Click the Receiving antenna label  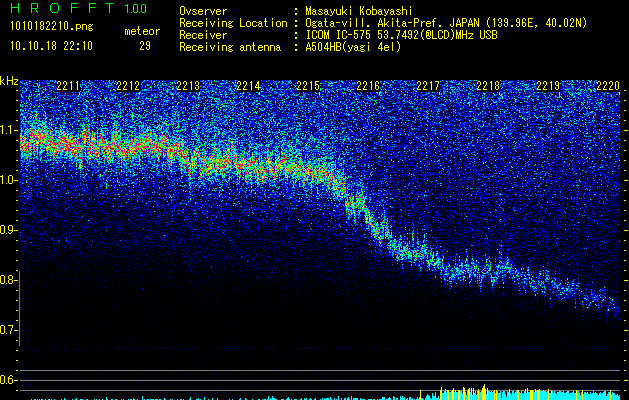click(230, 47)
